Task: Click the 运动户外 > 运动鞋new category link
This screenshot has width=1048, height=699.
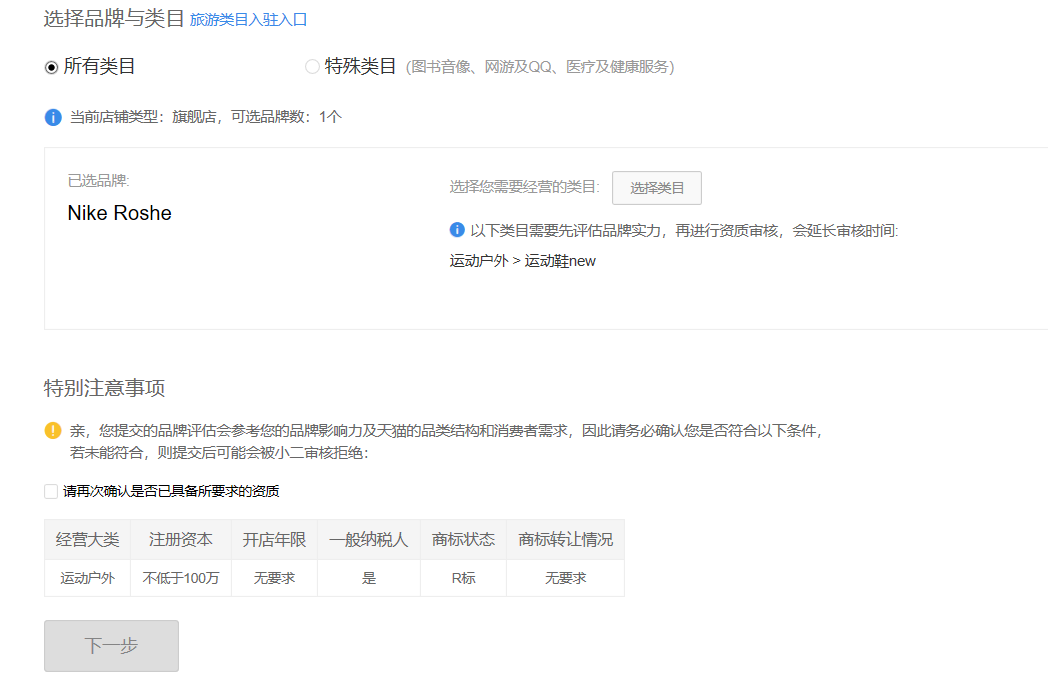Action: pyautogui.click(x=523, y=260)
